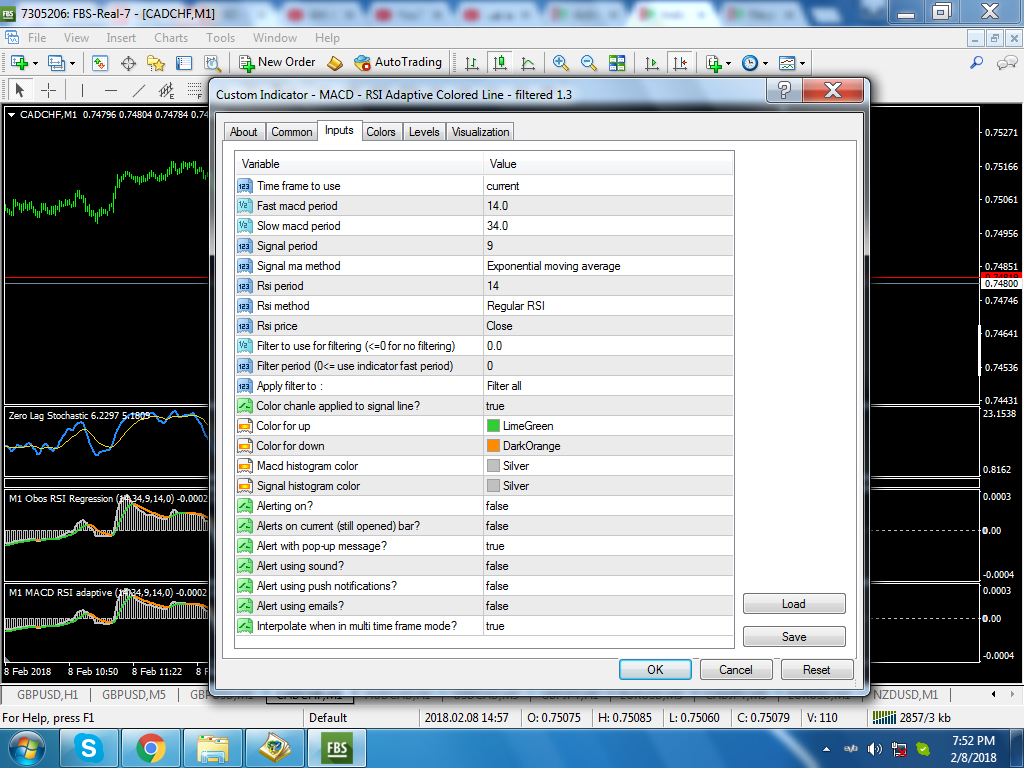
Task: Select the Crosshair tool
Action: [x=49, y=90]
